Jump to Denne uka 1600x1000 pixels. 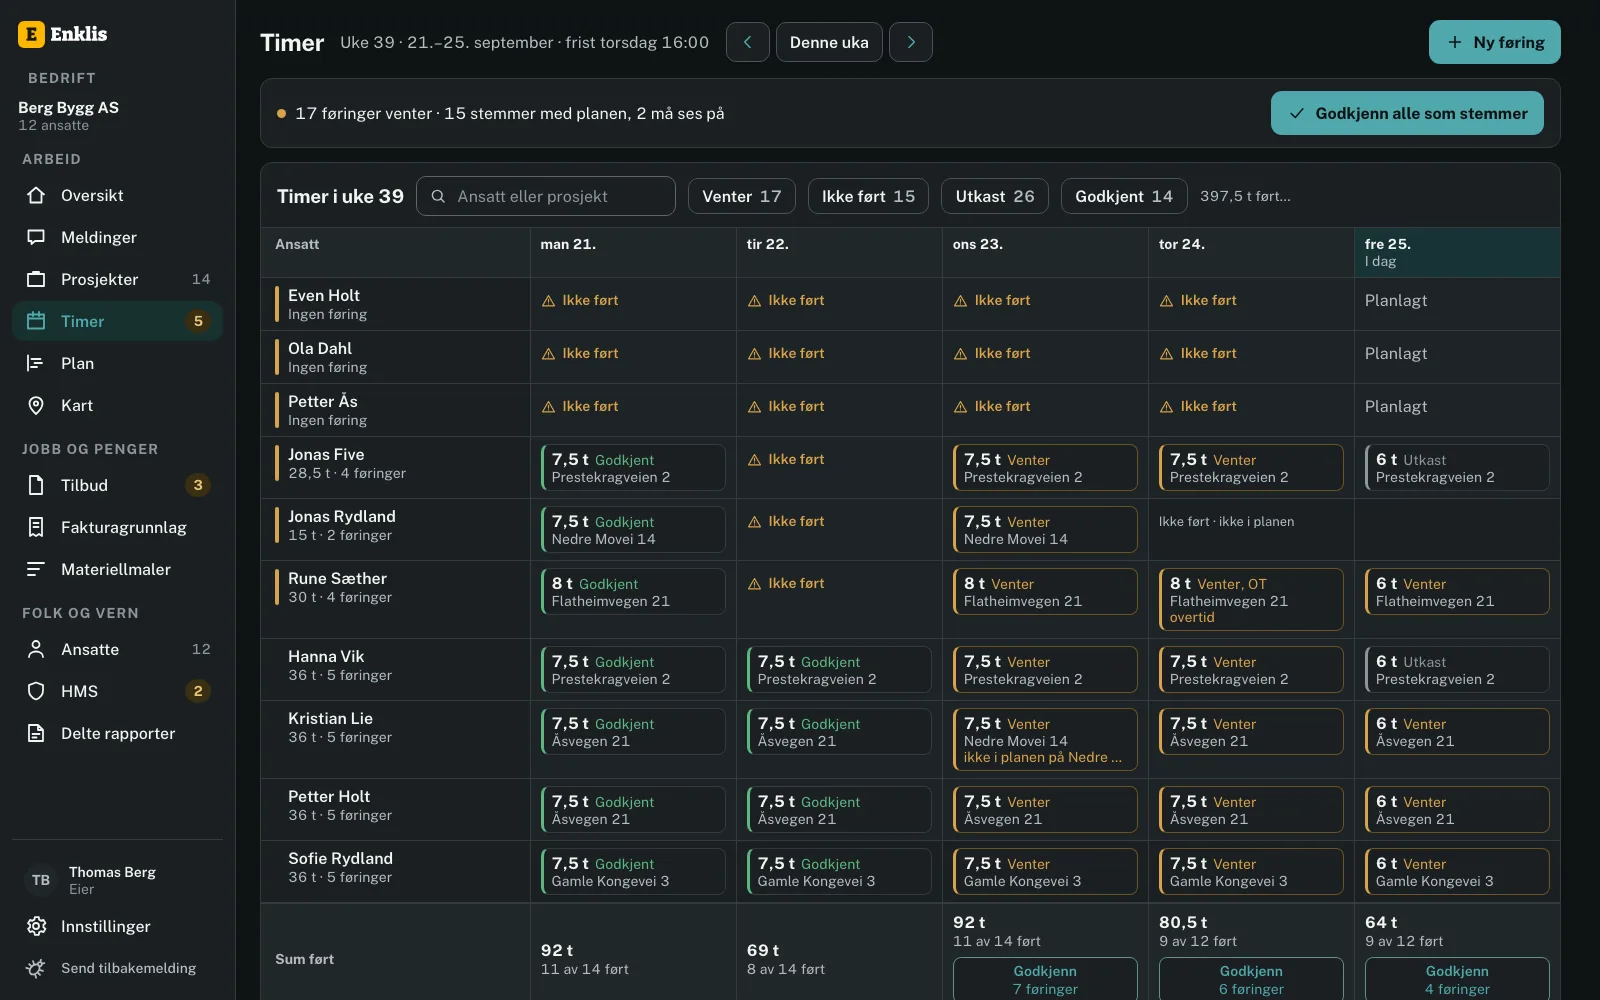pos(829,42)
